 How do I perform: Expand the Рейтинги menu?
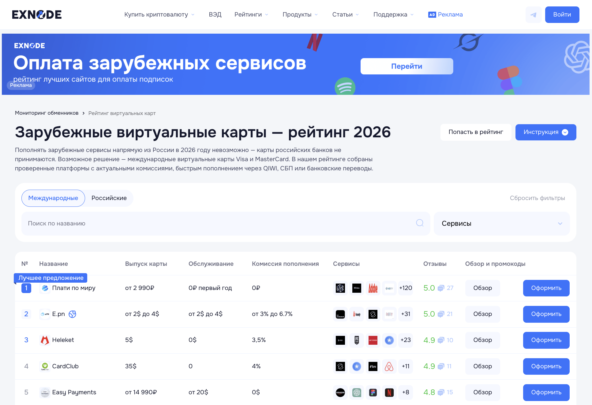pos(251,15)
